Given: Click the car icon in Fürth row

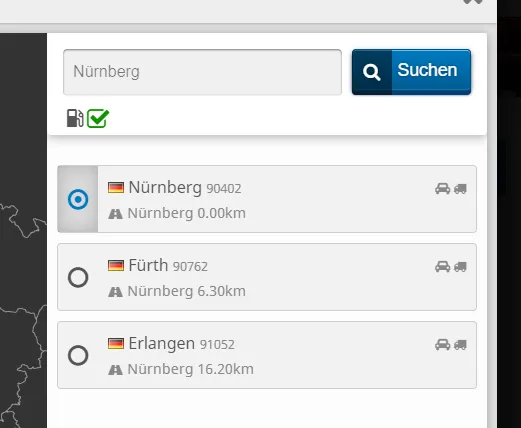Looking at the screenshot, I should [x=442, y=267].
